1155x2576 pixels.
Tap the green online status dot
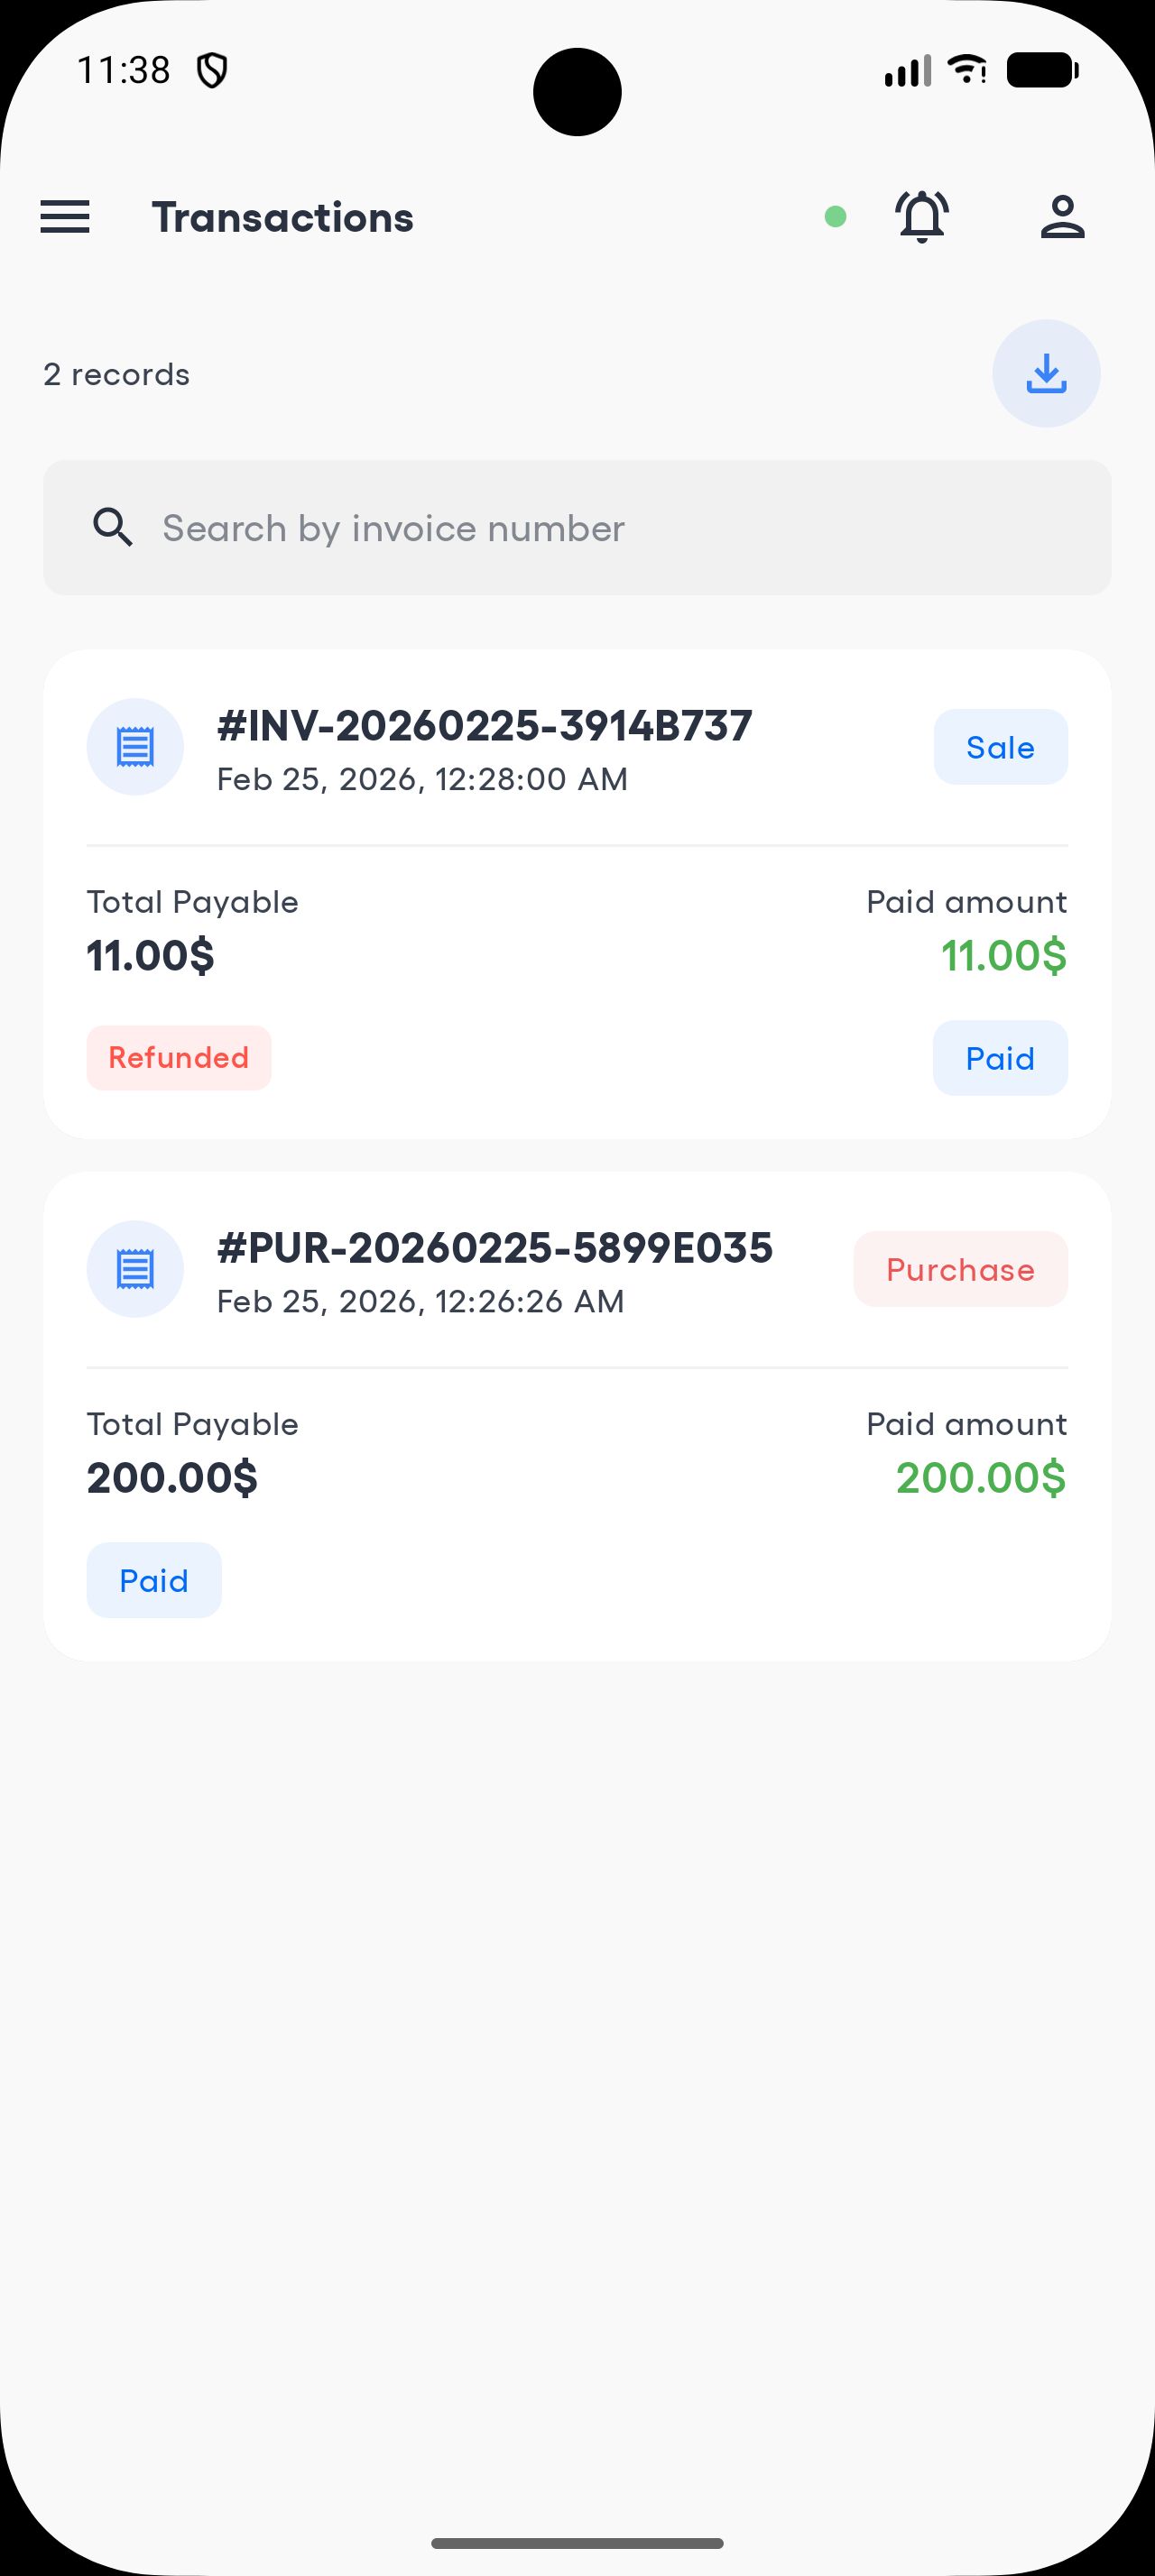pyautogui.click(x=835, y=217)
